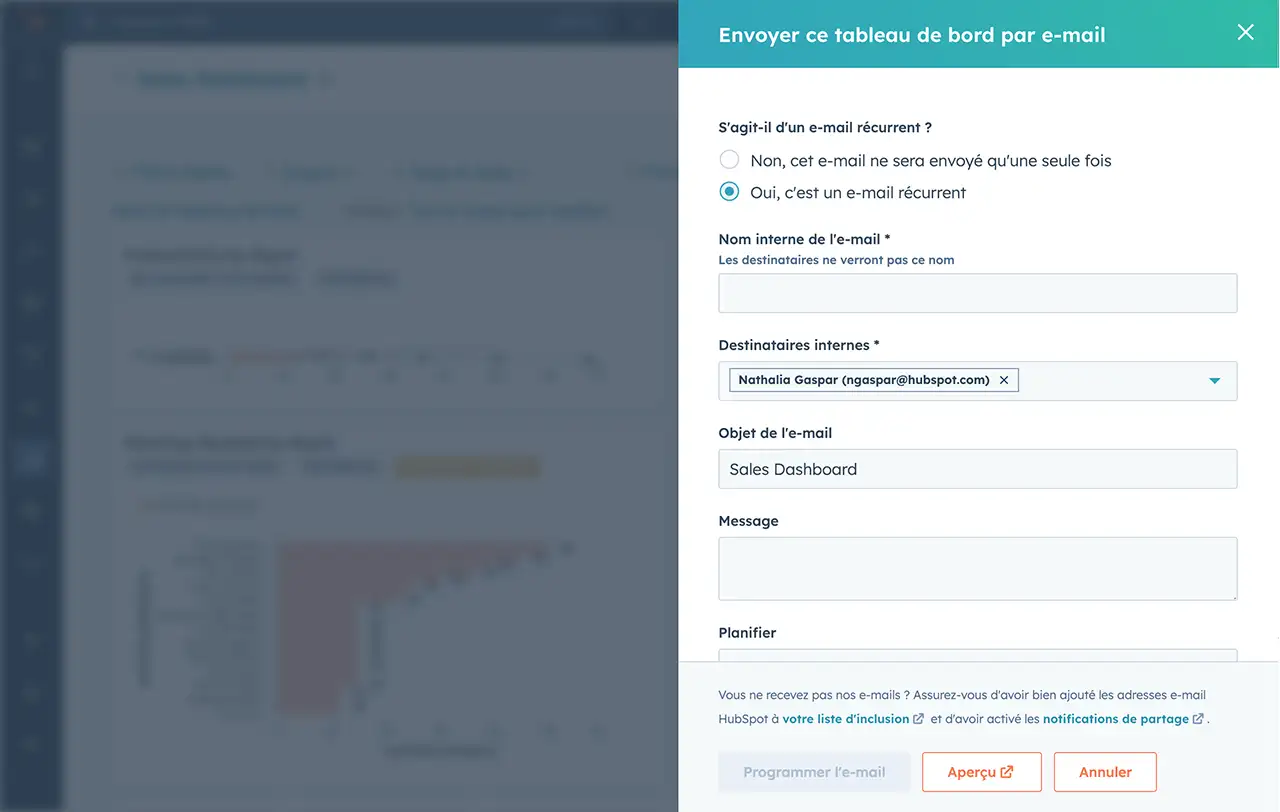Screen dimensions: 1280x812
Task: Select the recurring email radio option
Action: tap(730, 192)
